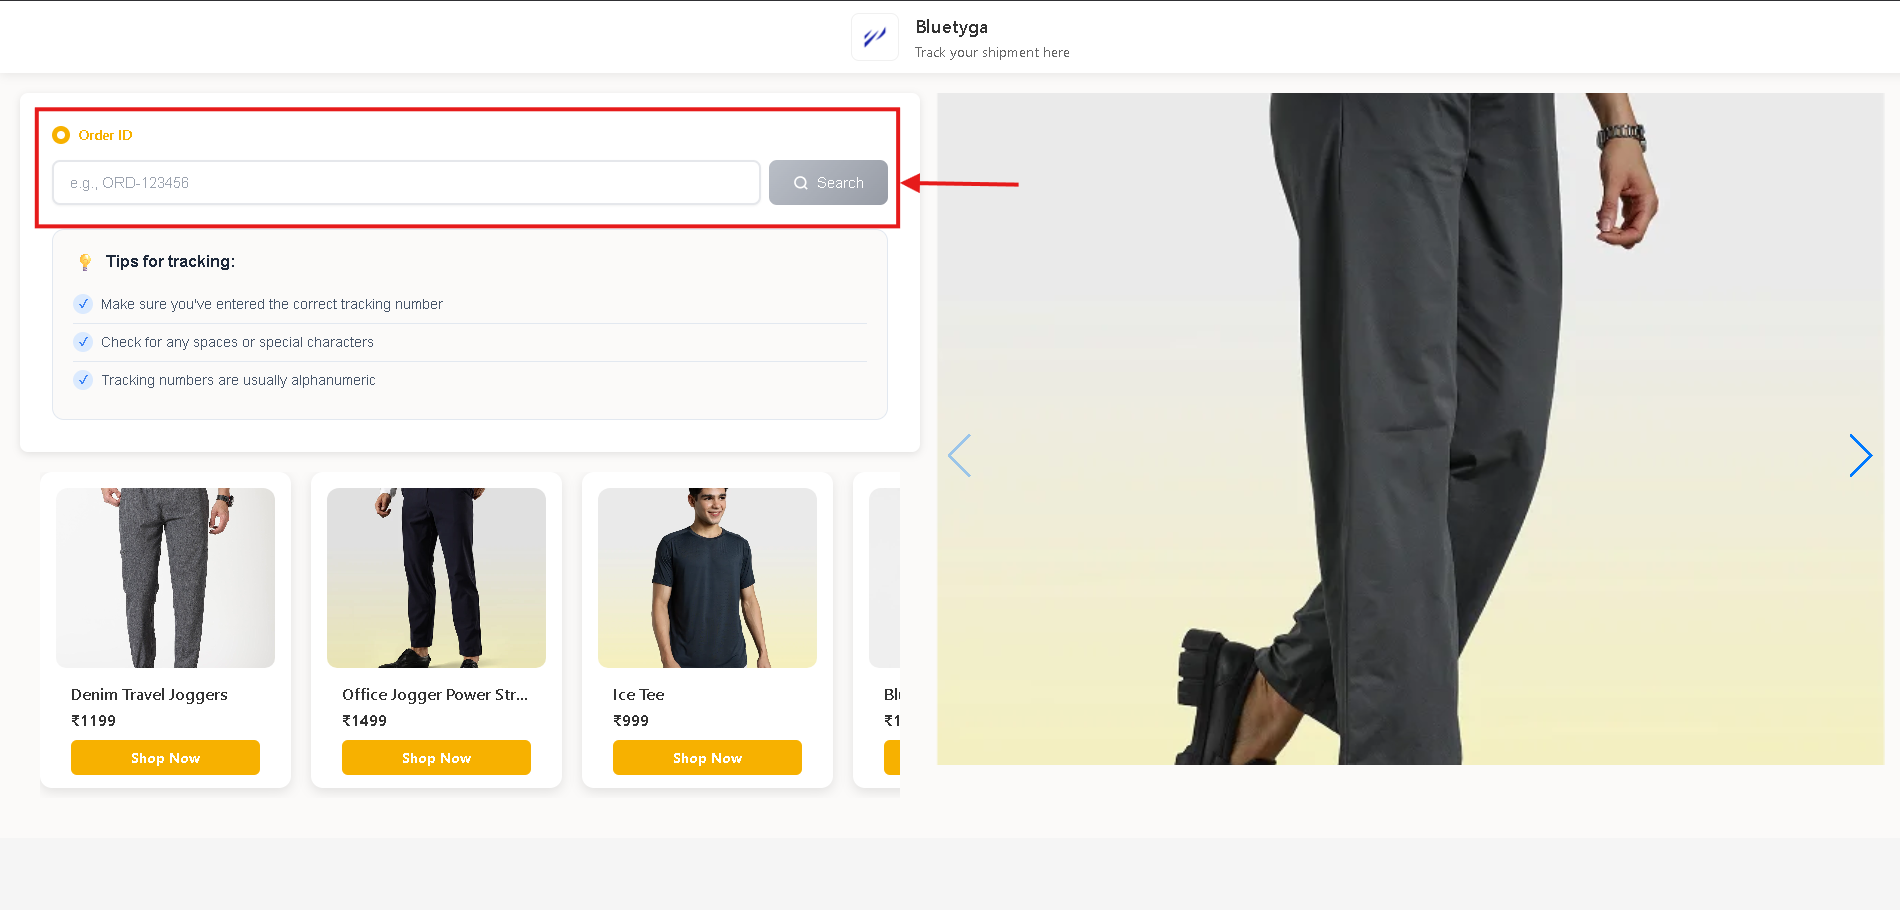Click 'Check for any spaces or special characters'
The width and height of the screenshot is (1900, 910).
pos(237,342)
